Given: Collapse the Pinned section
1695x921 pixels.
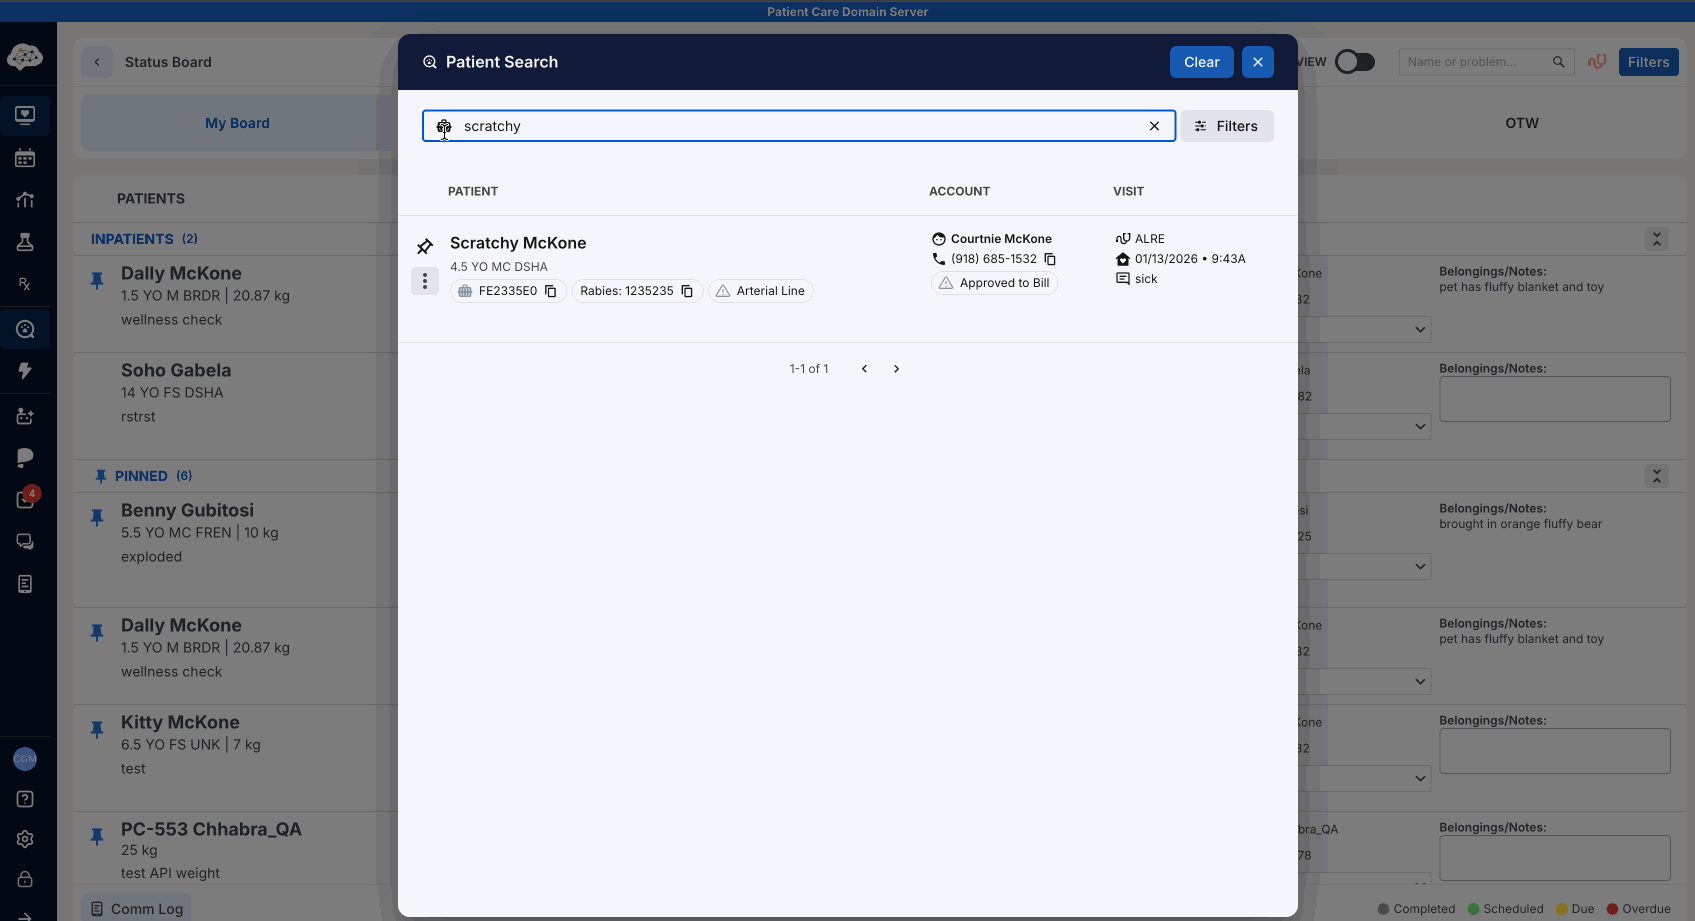Looking at the screenshot, I should coord(1656,476).
